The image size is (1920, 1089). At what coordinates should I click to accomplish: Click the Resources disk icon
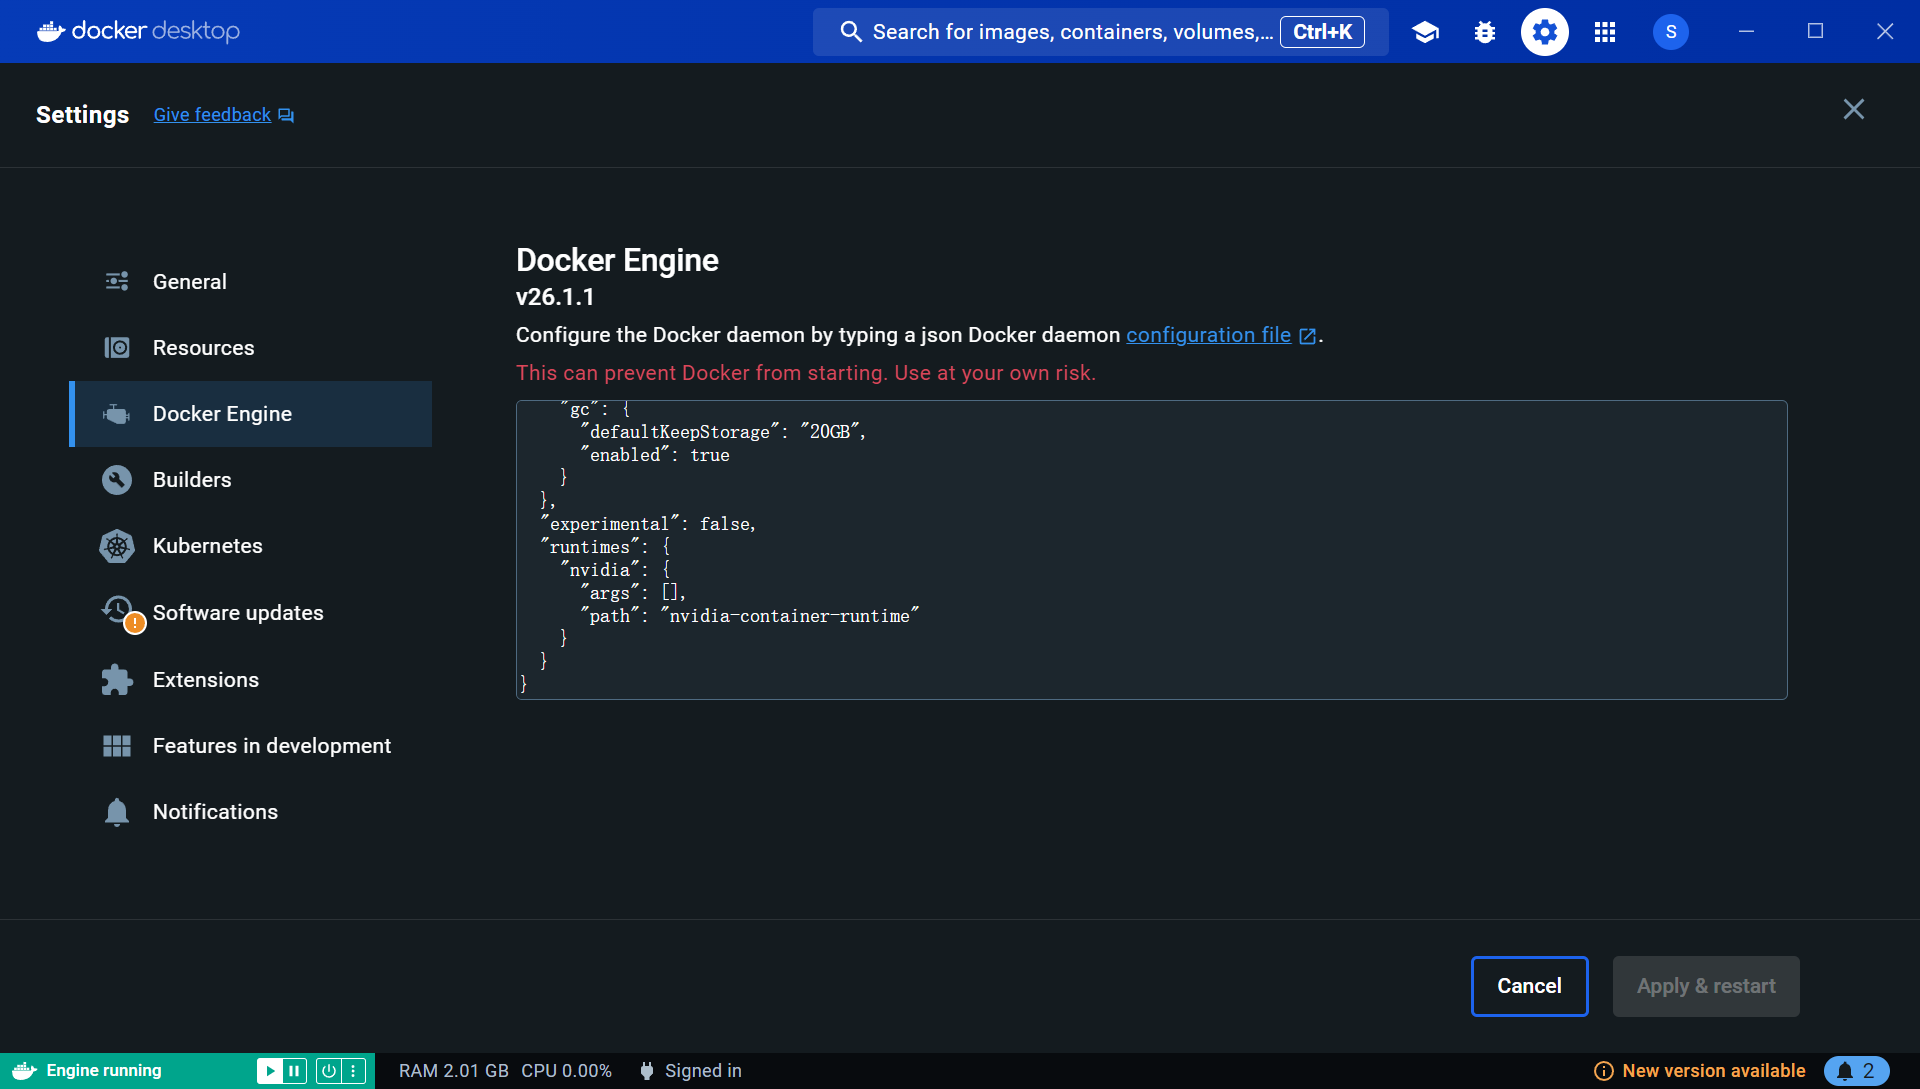(x=117, y=347)
